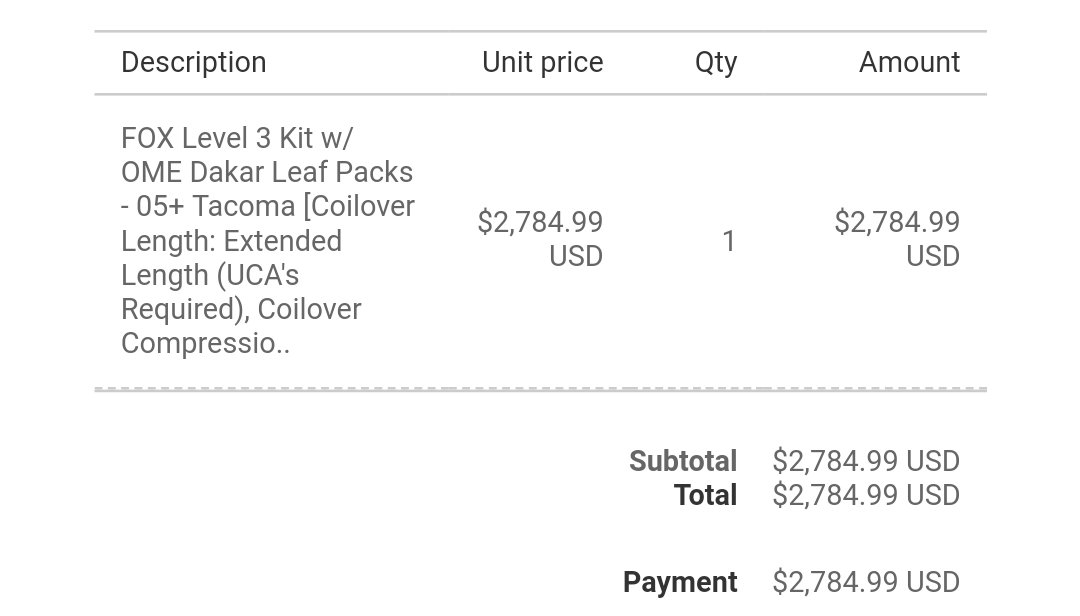The image size is (1080, 616).
Task: Click the Amount column header
Action: pyautogui.click(x=909, y=63)
